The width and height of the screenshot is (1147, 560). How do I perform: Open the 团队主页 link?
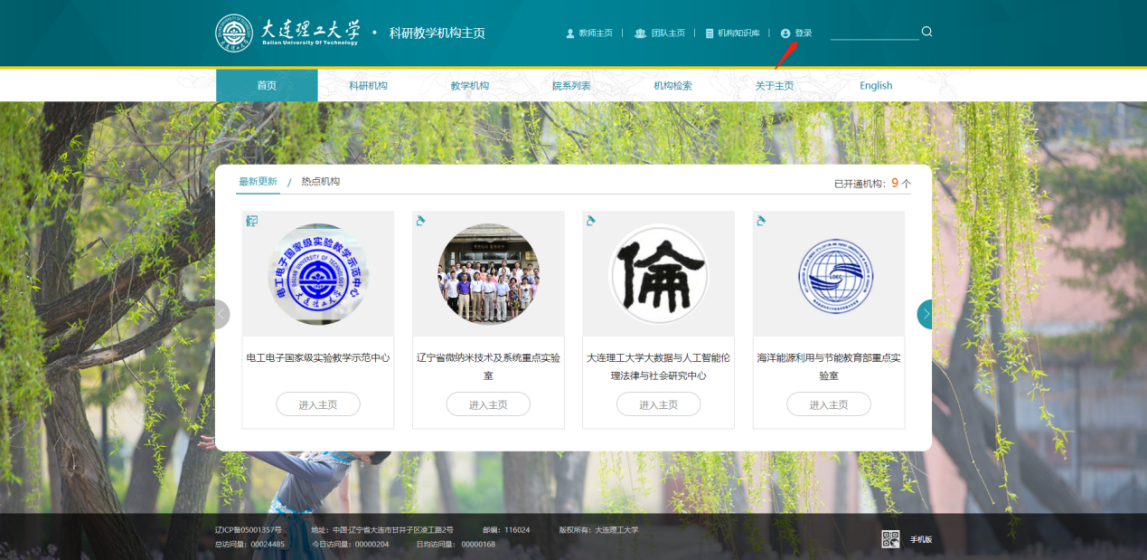(x=668, y=33)
